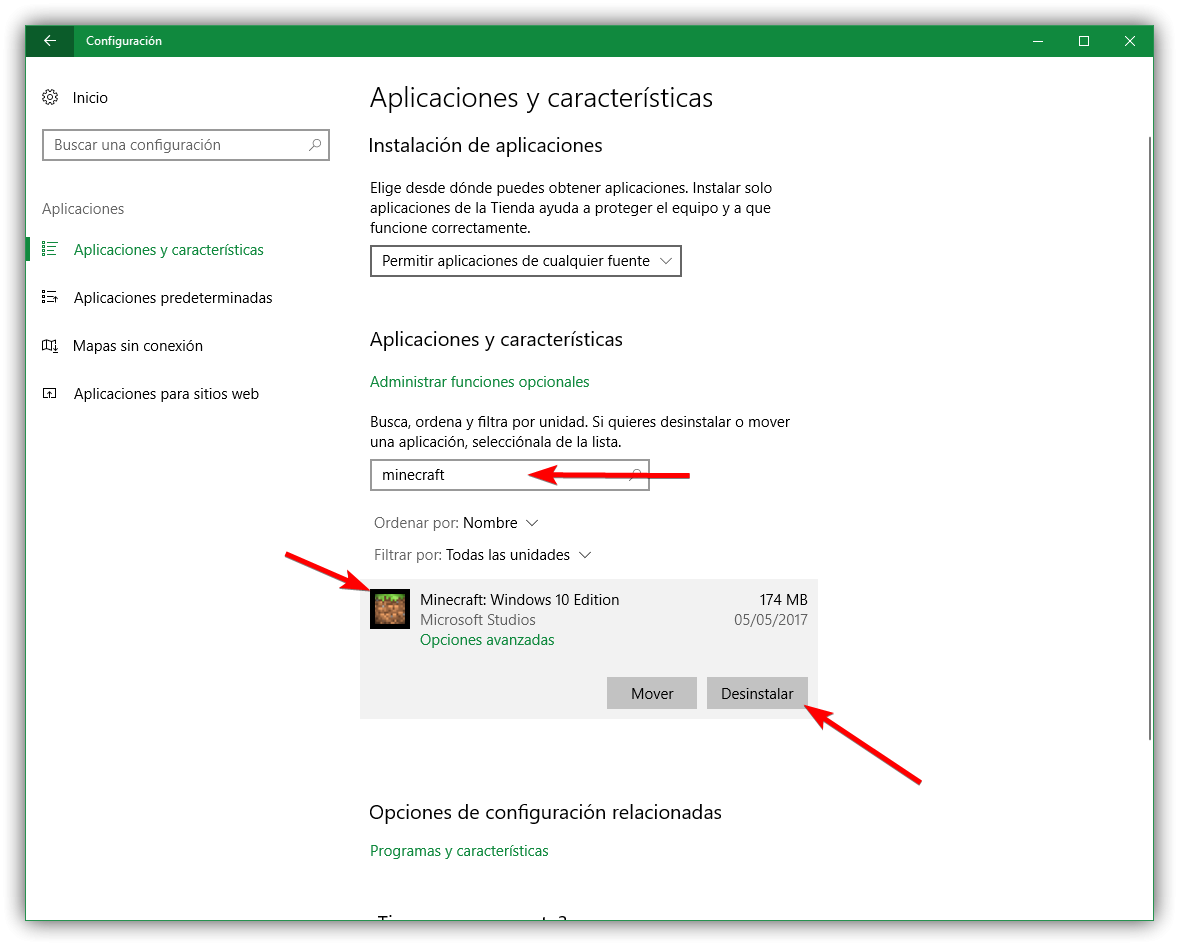Select Aplicaciones para sitios web
The image size is (1179, 946).
tap(166, 394)
